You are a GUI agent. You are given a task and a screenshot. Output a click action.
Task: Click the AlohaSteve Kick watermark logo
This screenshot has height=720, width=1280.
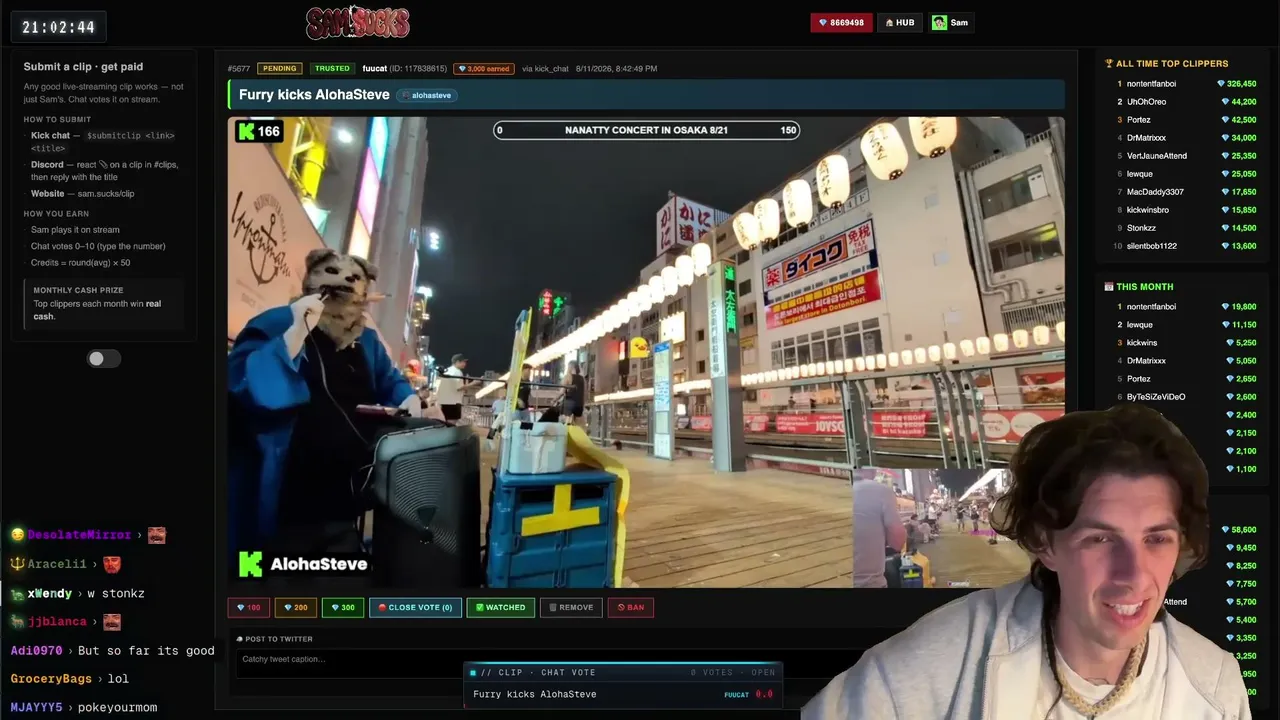pos(303,564)
